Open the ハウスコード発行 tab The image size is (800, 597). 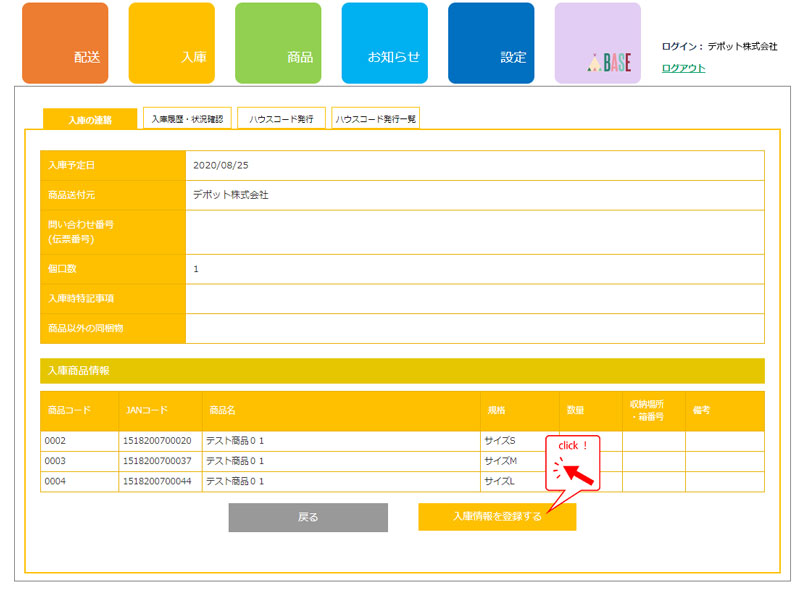[x=281, y=119]
